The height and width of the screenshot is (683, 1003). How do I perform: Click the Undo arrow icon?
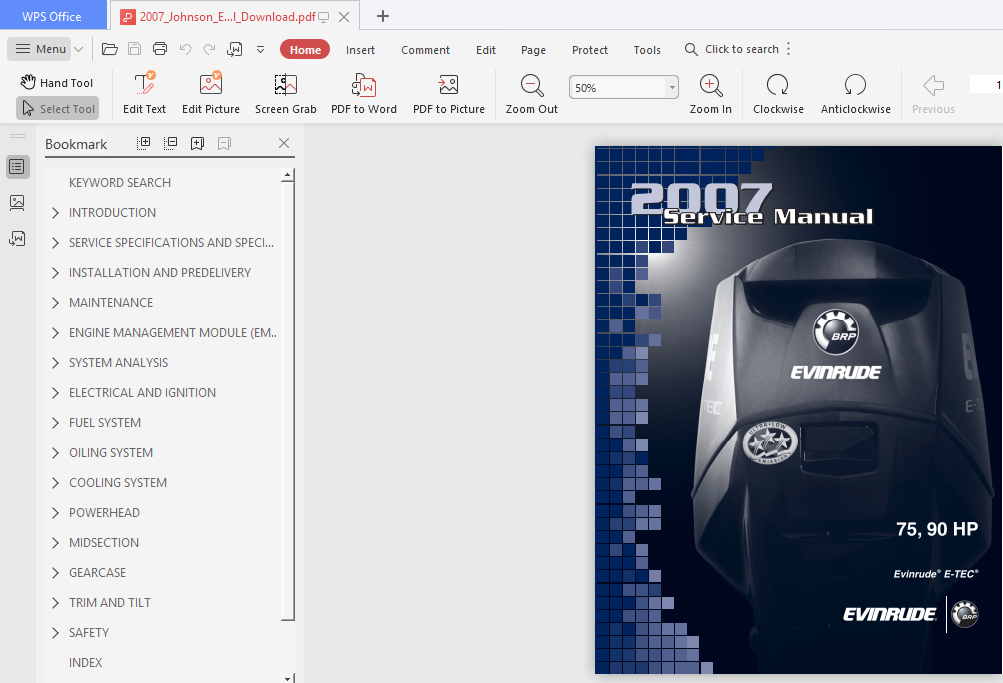coord(186,49)
